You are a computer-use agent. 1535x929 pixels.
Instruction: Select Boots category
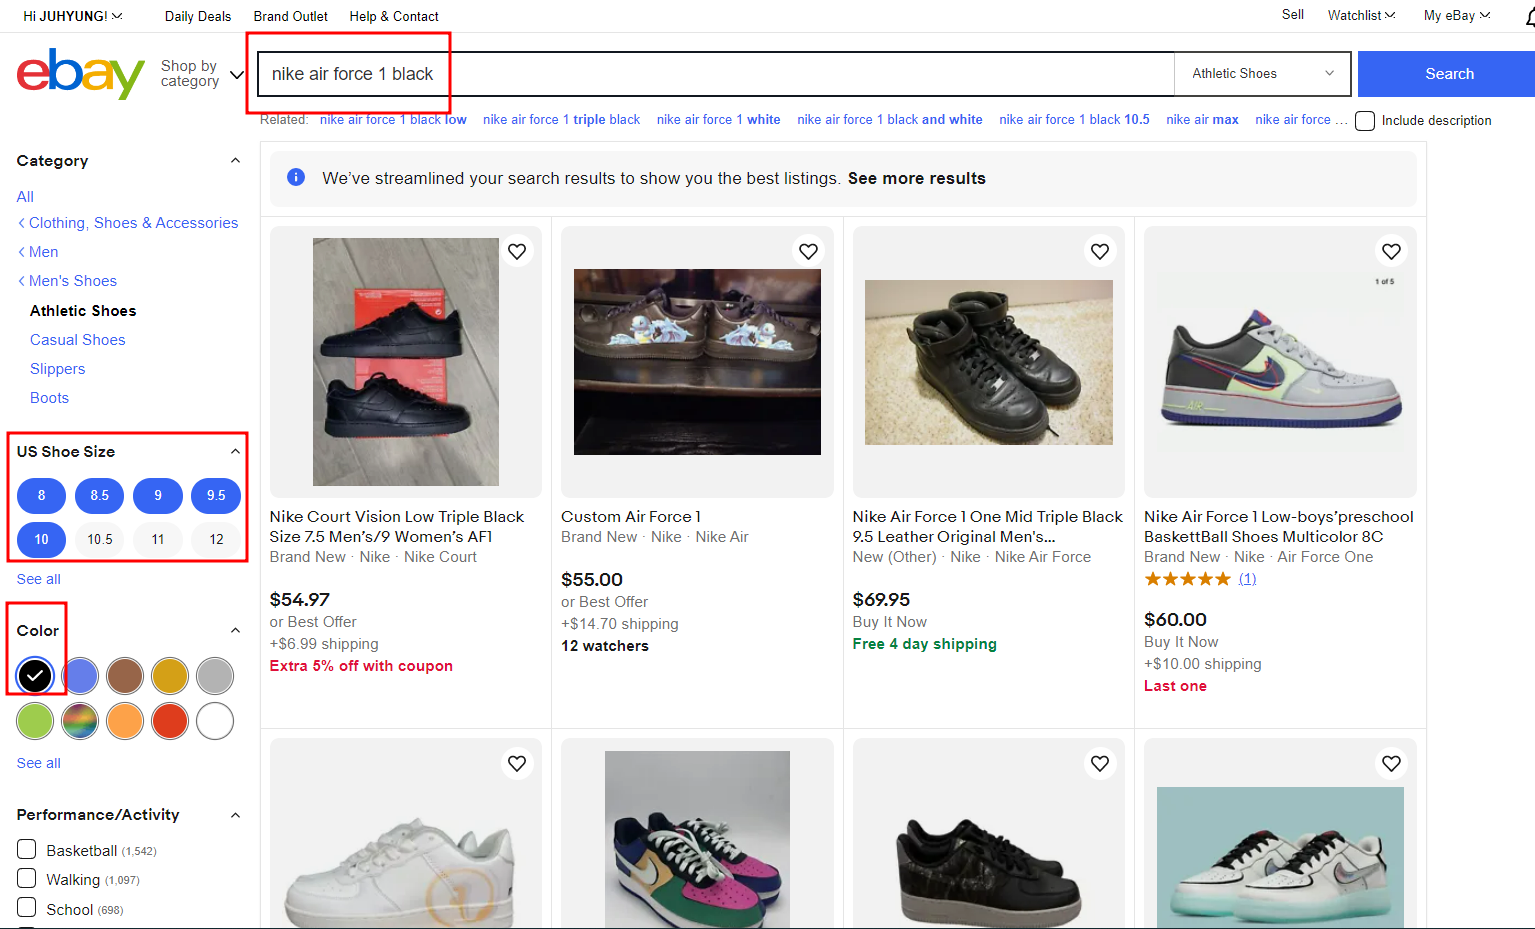pyautogui.click(x=50, y=398)
